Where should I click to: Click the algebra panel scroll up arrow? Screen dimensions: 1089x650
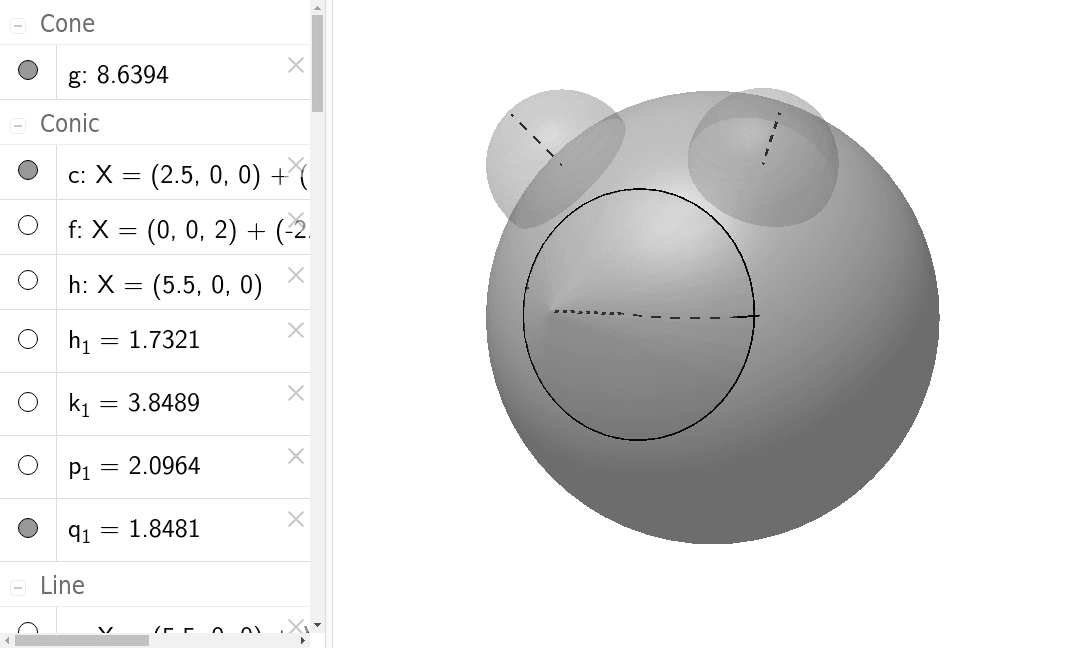317,8
